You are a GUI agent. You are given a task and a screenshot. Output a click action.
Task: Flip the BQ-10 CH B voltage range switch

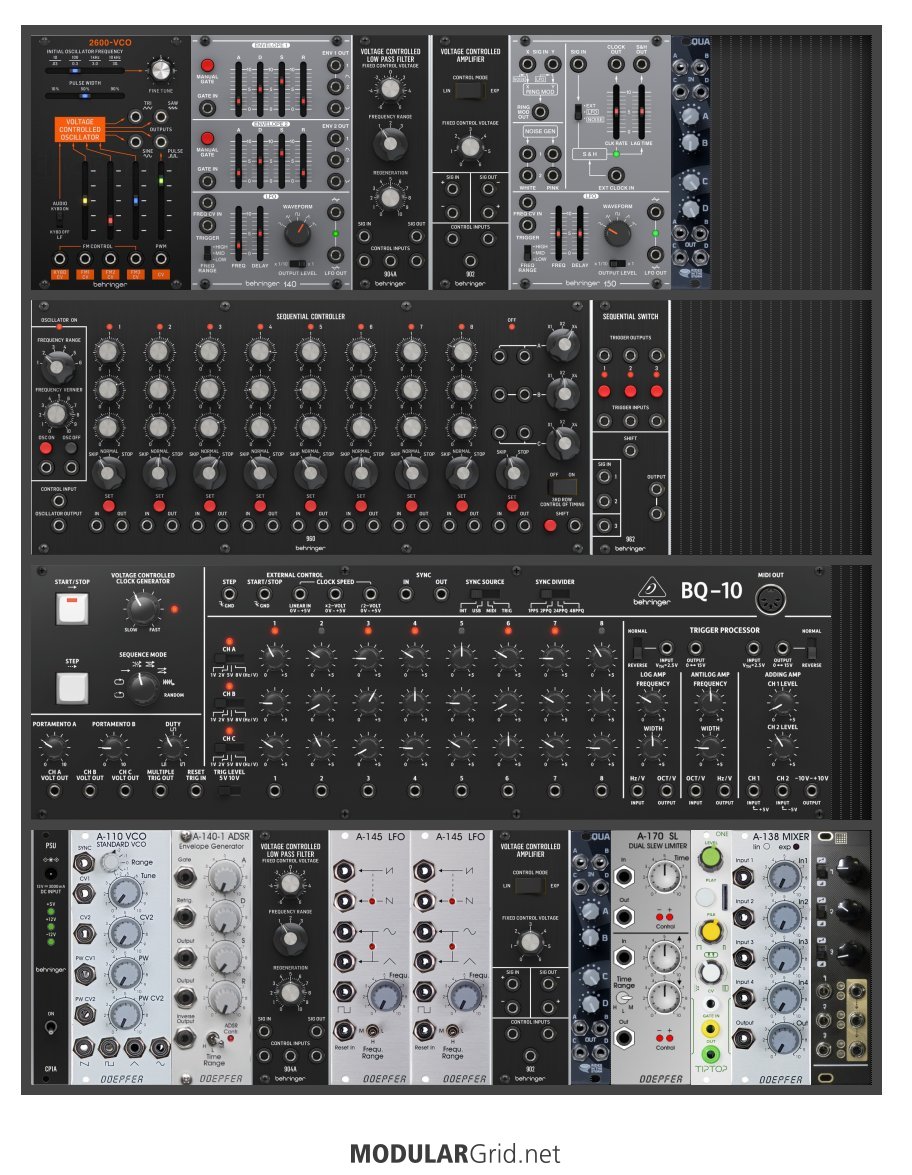coord(227,702)
